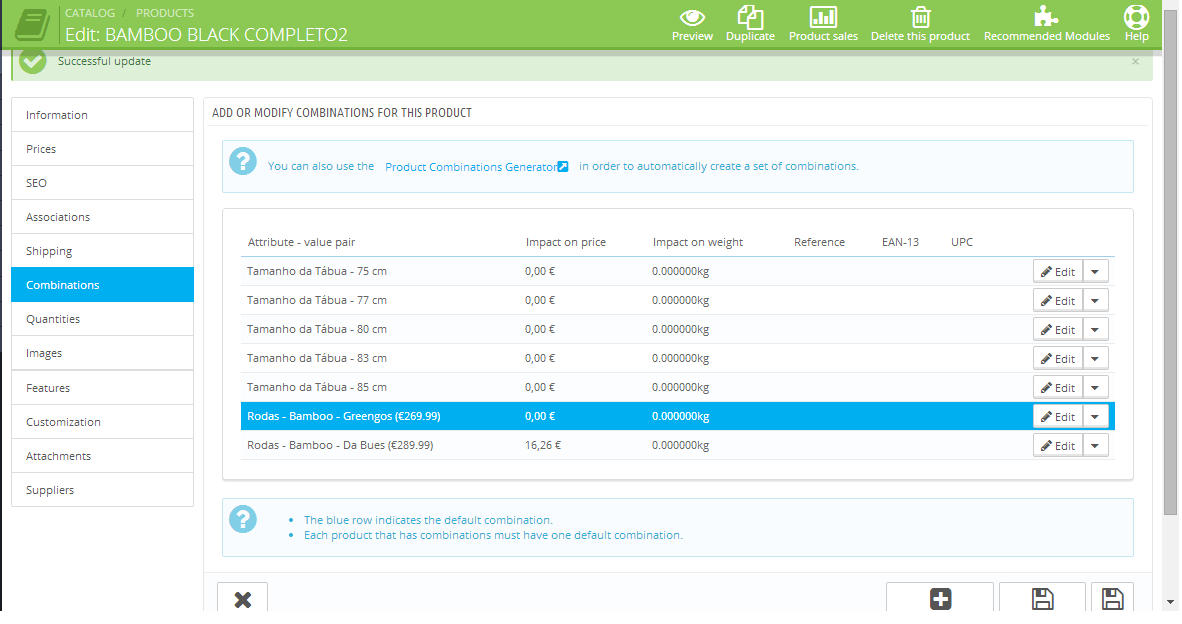
Task: Click the question mark icon near generator info
Action: 243,161
